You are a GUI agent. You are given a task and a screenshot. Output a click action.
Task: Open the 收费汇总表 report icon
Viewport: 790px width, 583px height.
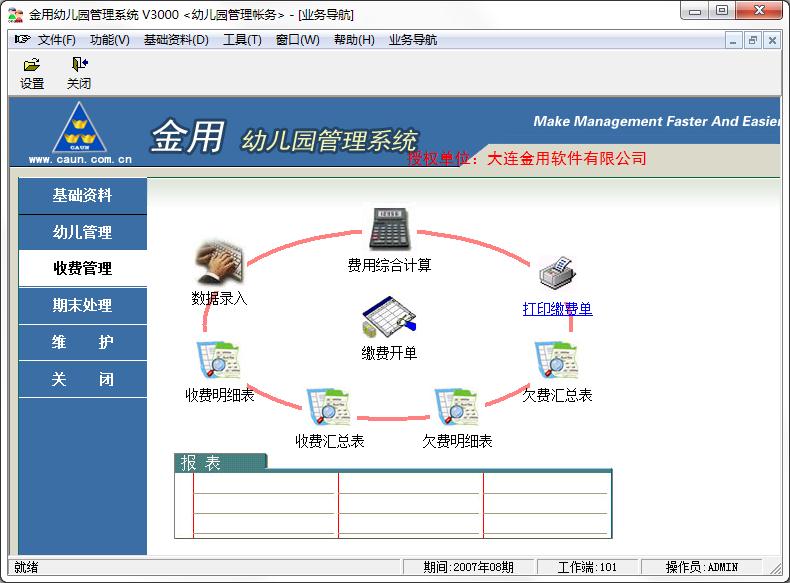[x=329, y=407]
